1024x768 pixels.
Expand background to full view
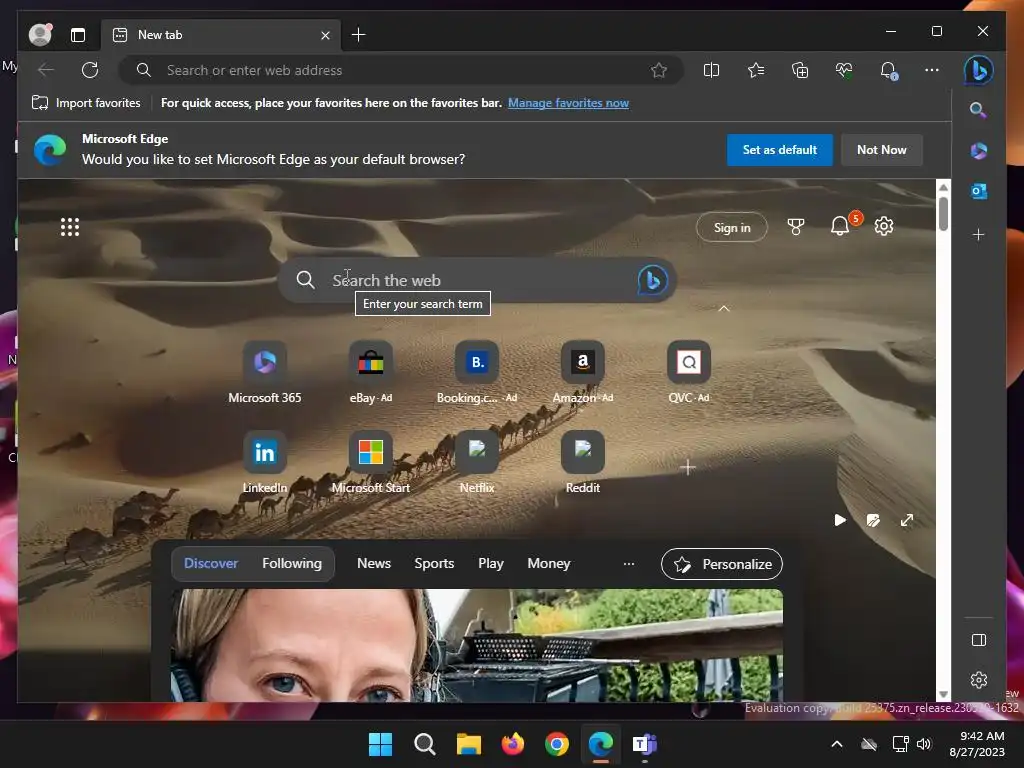906,520
